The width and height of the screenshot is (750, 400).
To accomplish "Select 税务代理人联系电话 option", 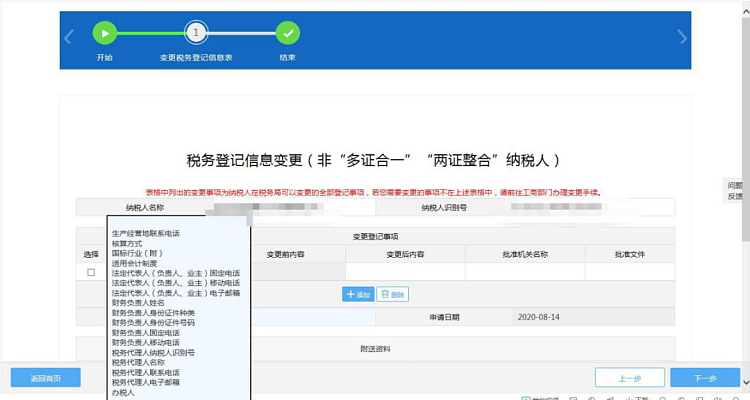I will tap(145, 372).
